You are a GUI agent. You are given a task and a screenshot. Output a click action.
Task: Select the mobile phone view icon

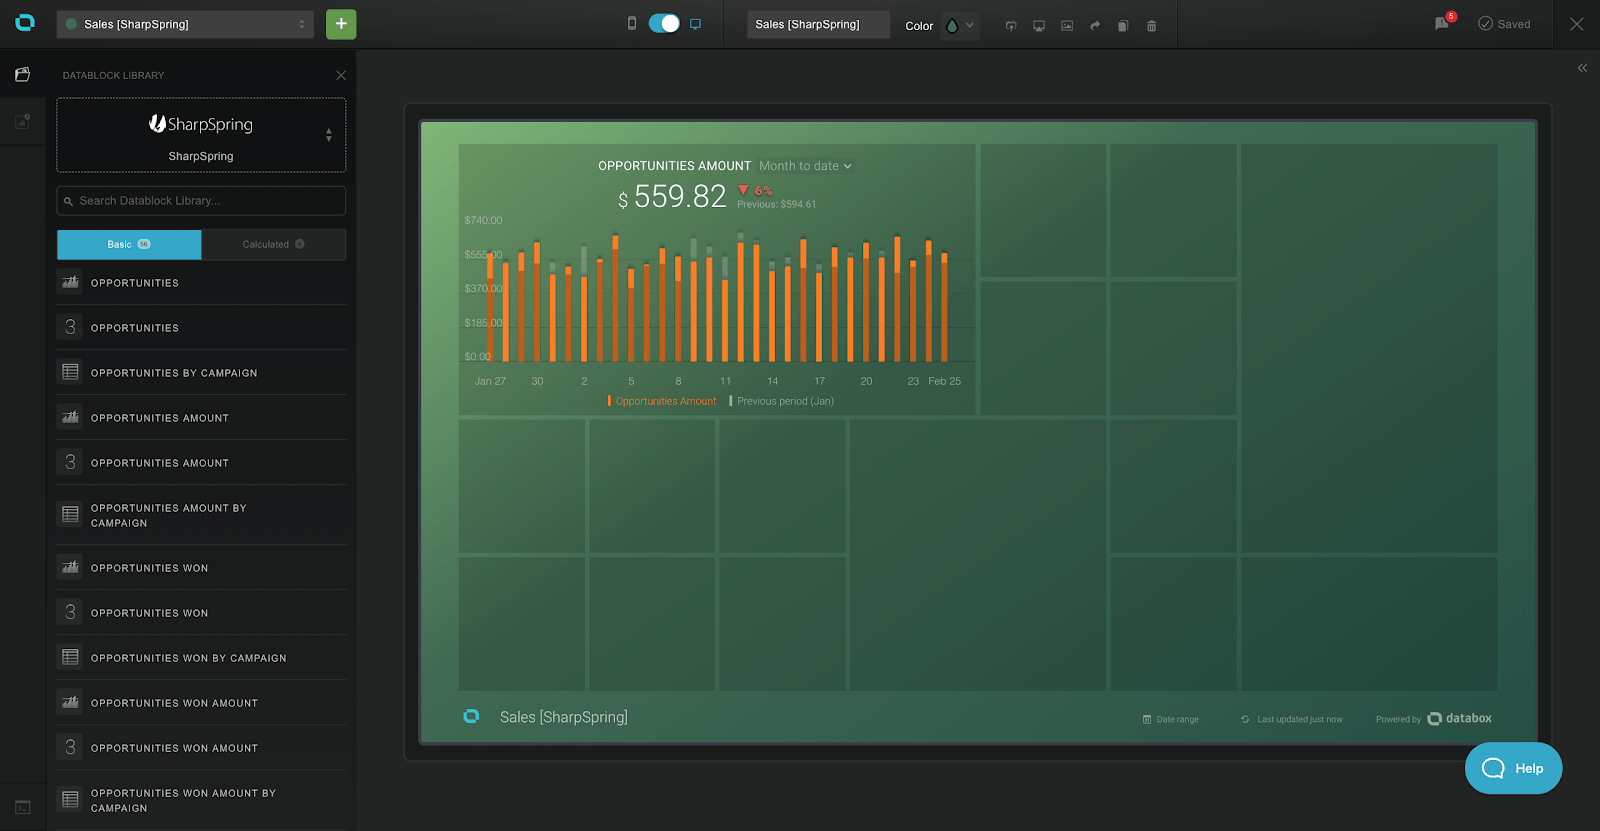tap(632, 23)
